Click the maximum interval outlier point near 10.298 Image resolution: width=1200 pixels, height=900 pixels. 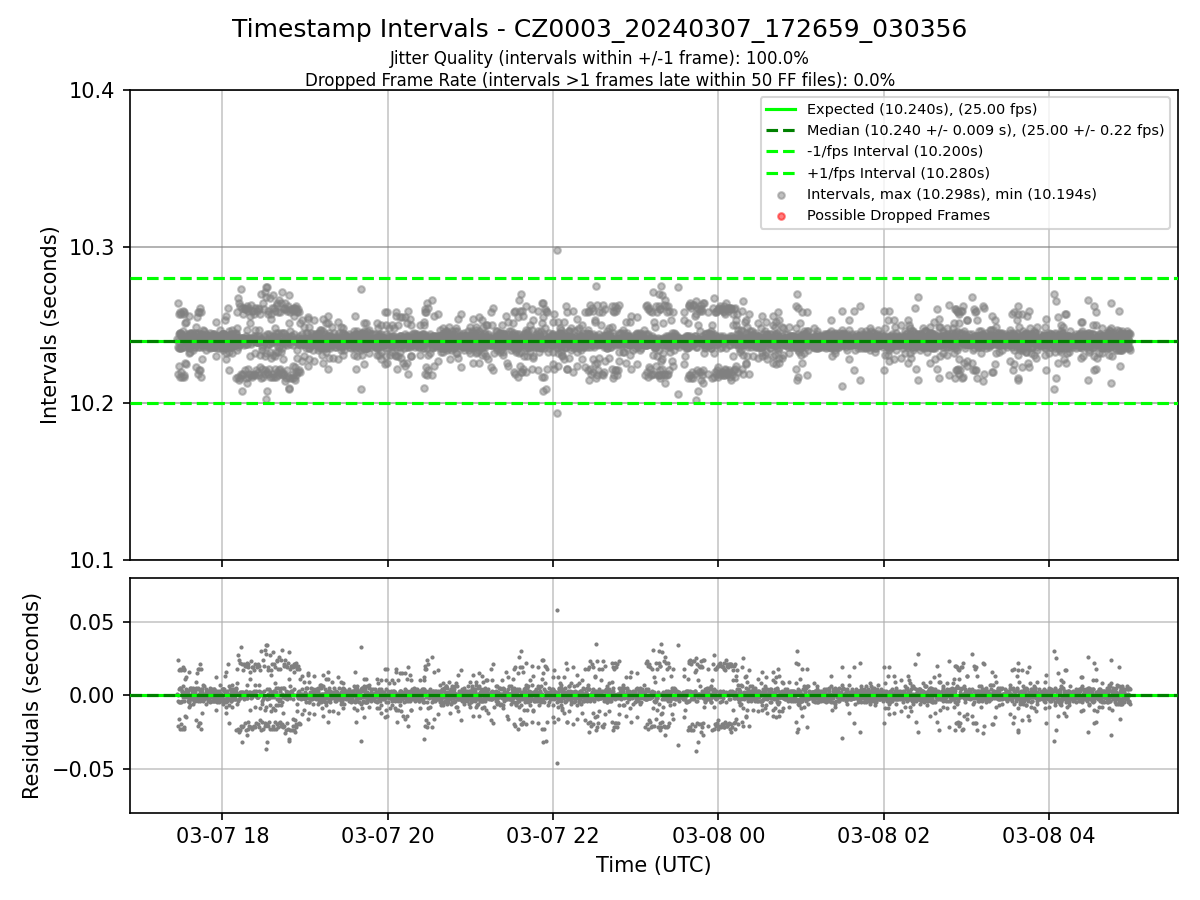(557, 250)
